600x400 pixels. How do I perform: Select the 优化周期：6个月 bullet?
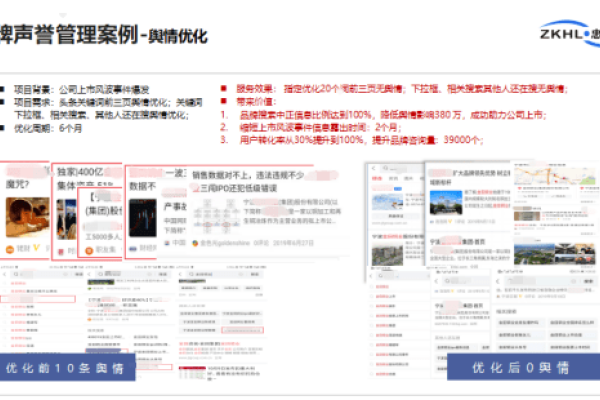pyautogui.click(x=48, y=128)
